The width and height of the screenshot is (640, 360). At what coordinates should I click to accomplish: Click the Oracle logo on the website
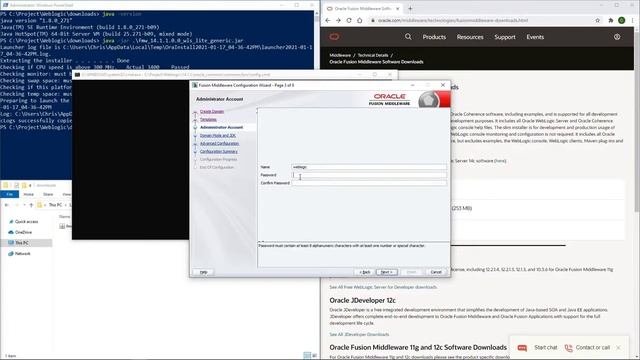(x=334, y=37)
